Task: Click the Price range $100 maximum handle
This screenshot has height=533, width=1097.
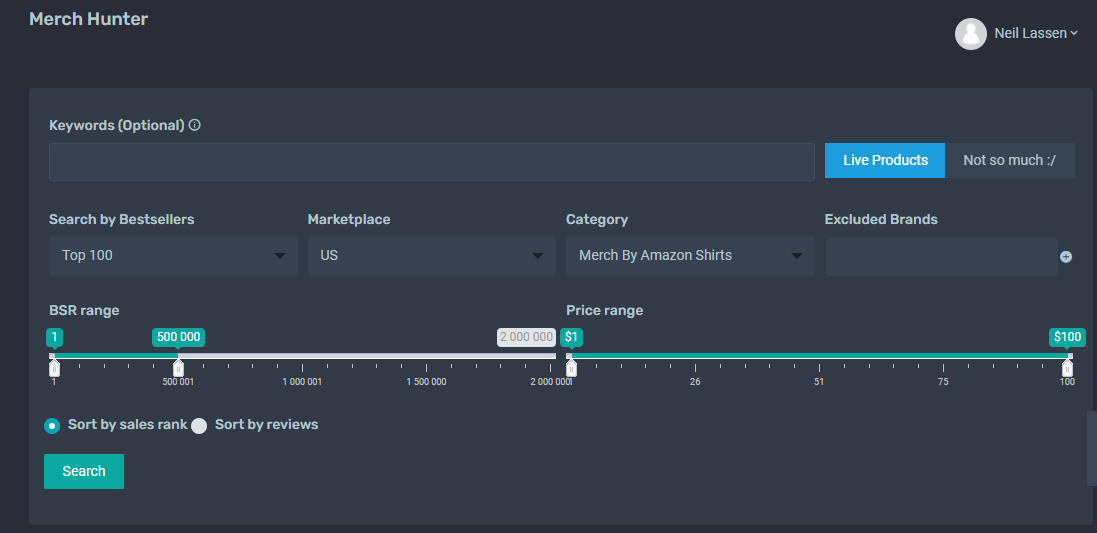Action: (1067, 367)
